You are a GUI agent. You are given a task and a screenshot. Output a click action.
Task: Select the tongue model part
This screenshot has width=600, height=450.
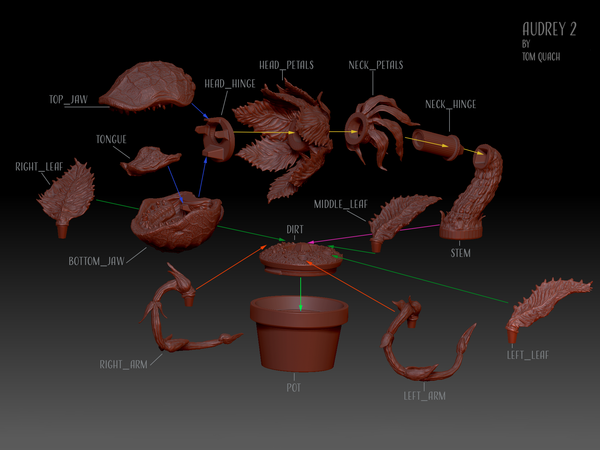[x=150, y=161]
